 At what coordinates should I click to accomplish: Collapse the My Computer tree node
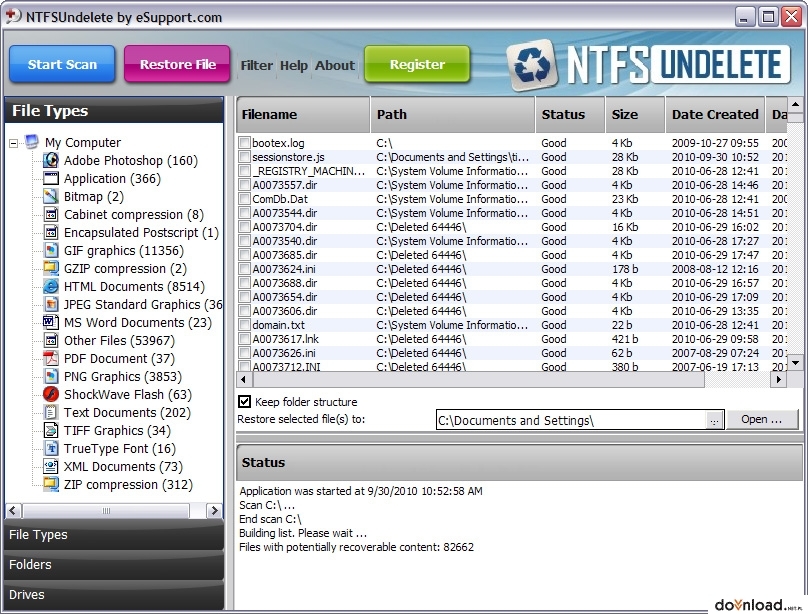tap(14, 143)
